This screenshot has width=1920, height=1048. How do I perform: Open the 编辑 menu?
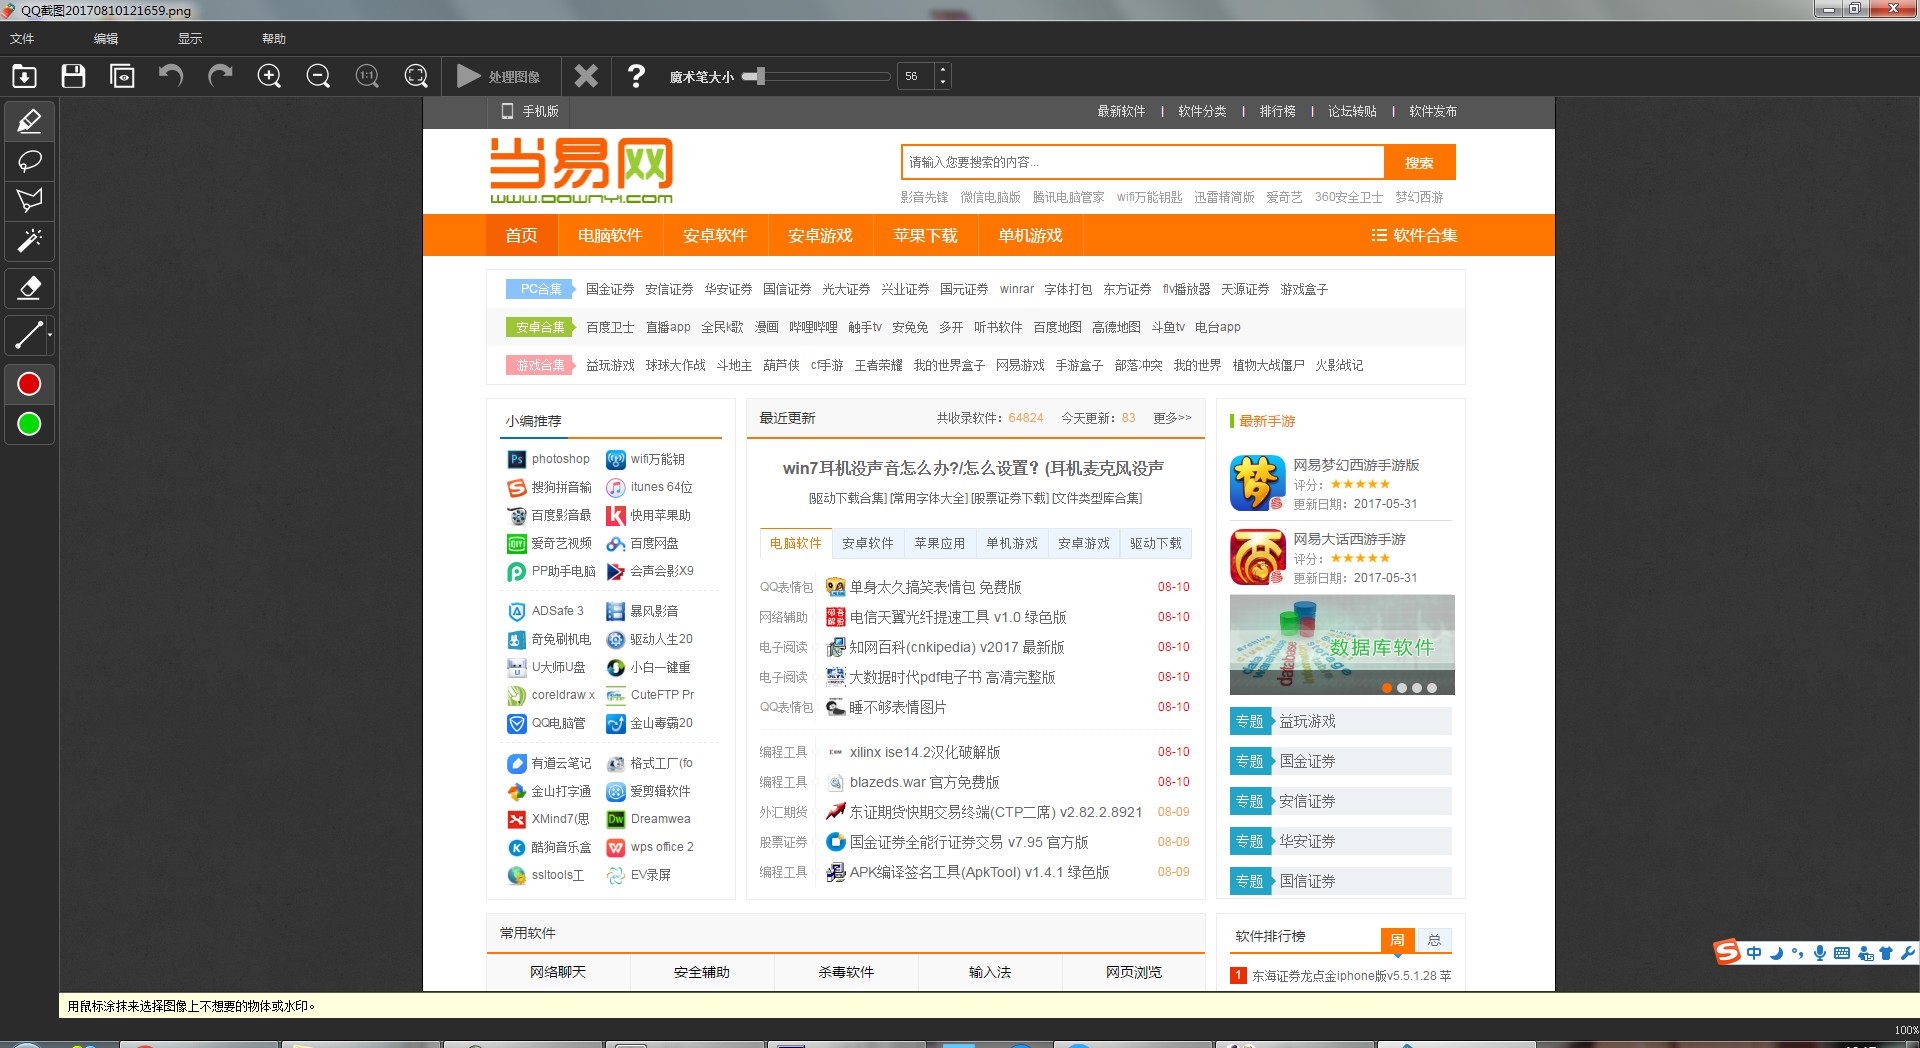[x=105, y=38]
